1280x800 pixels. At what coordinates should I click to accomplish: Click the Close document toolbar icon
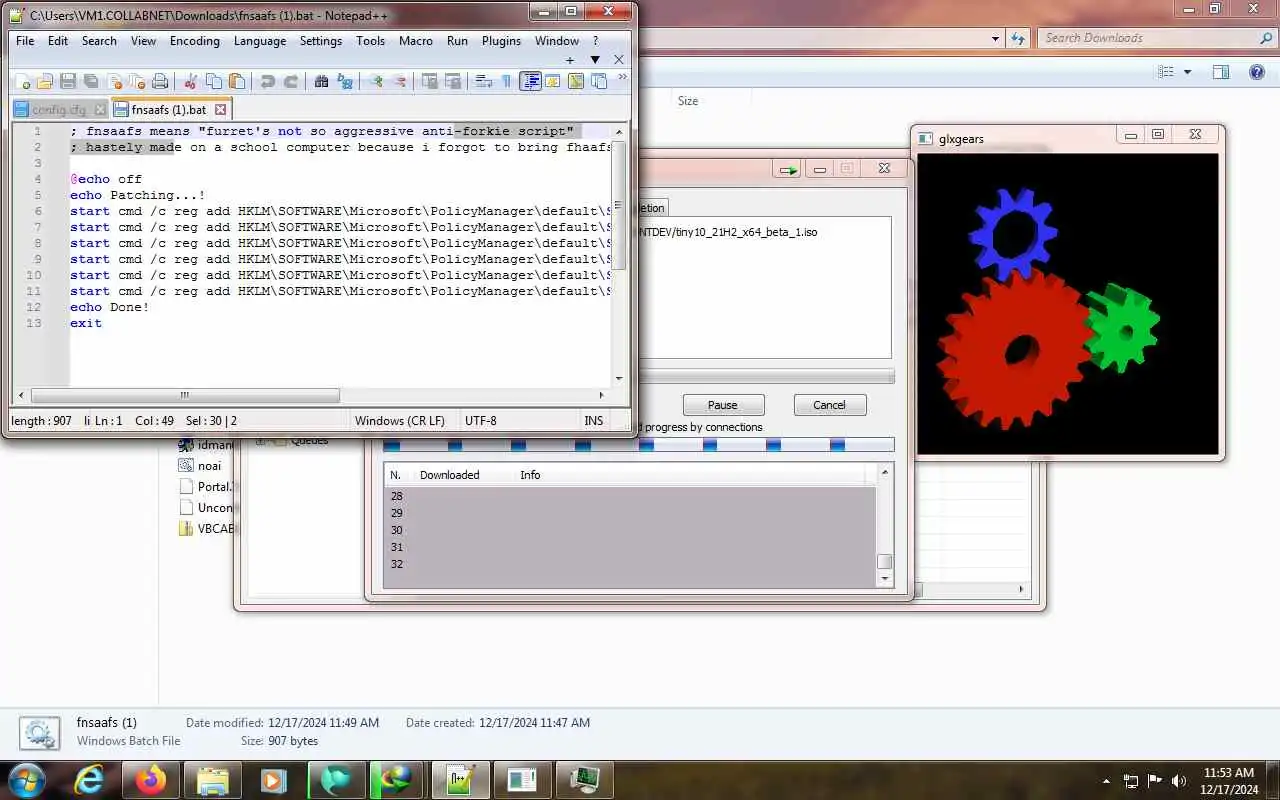[114, 82]
